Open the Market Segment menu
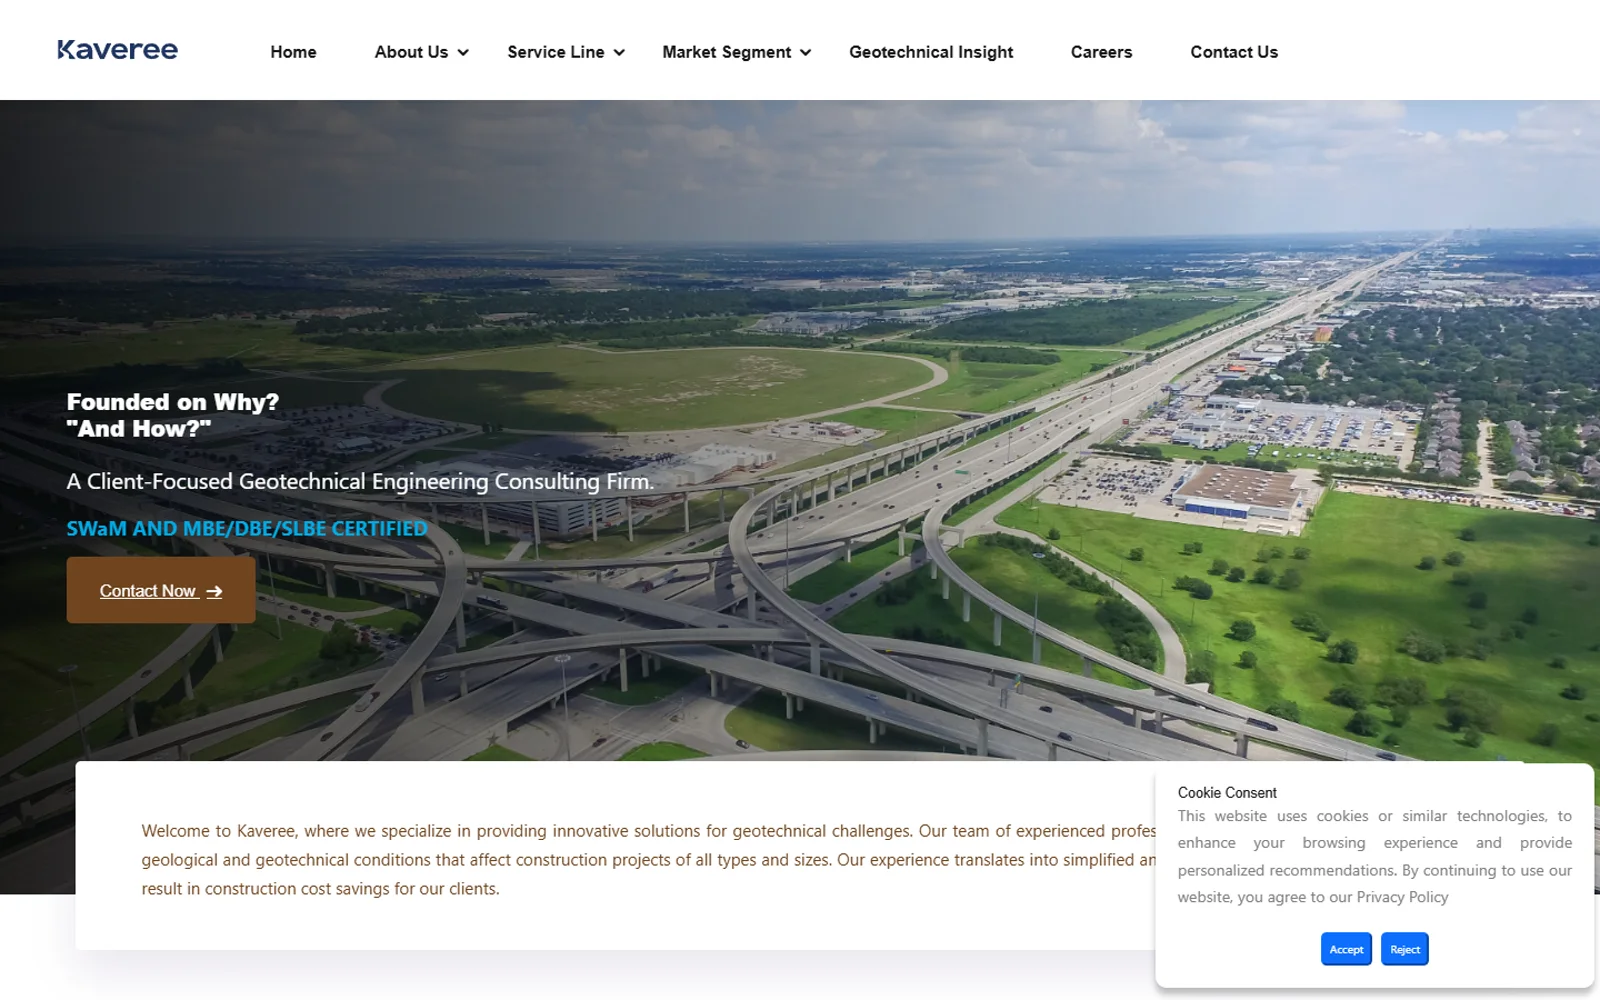 (726, 52)
